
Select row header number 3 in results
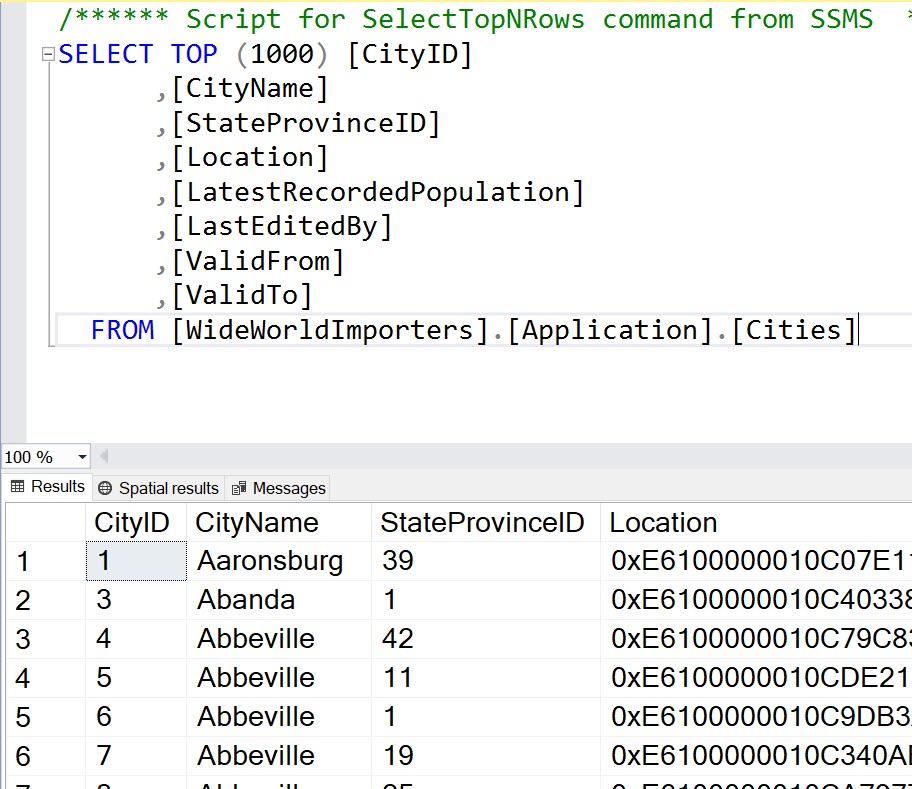tap(46, 639)
